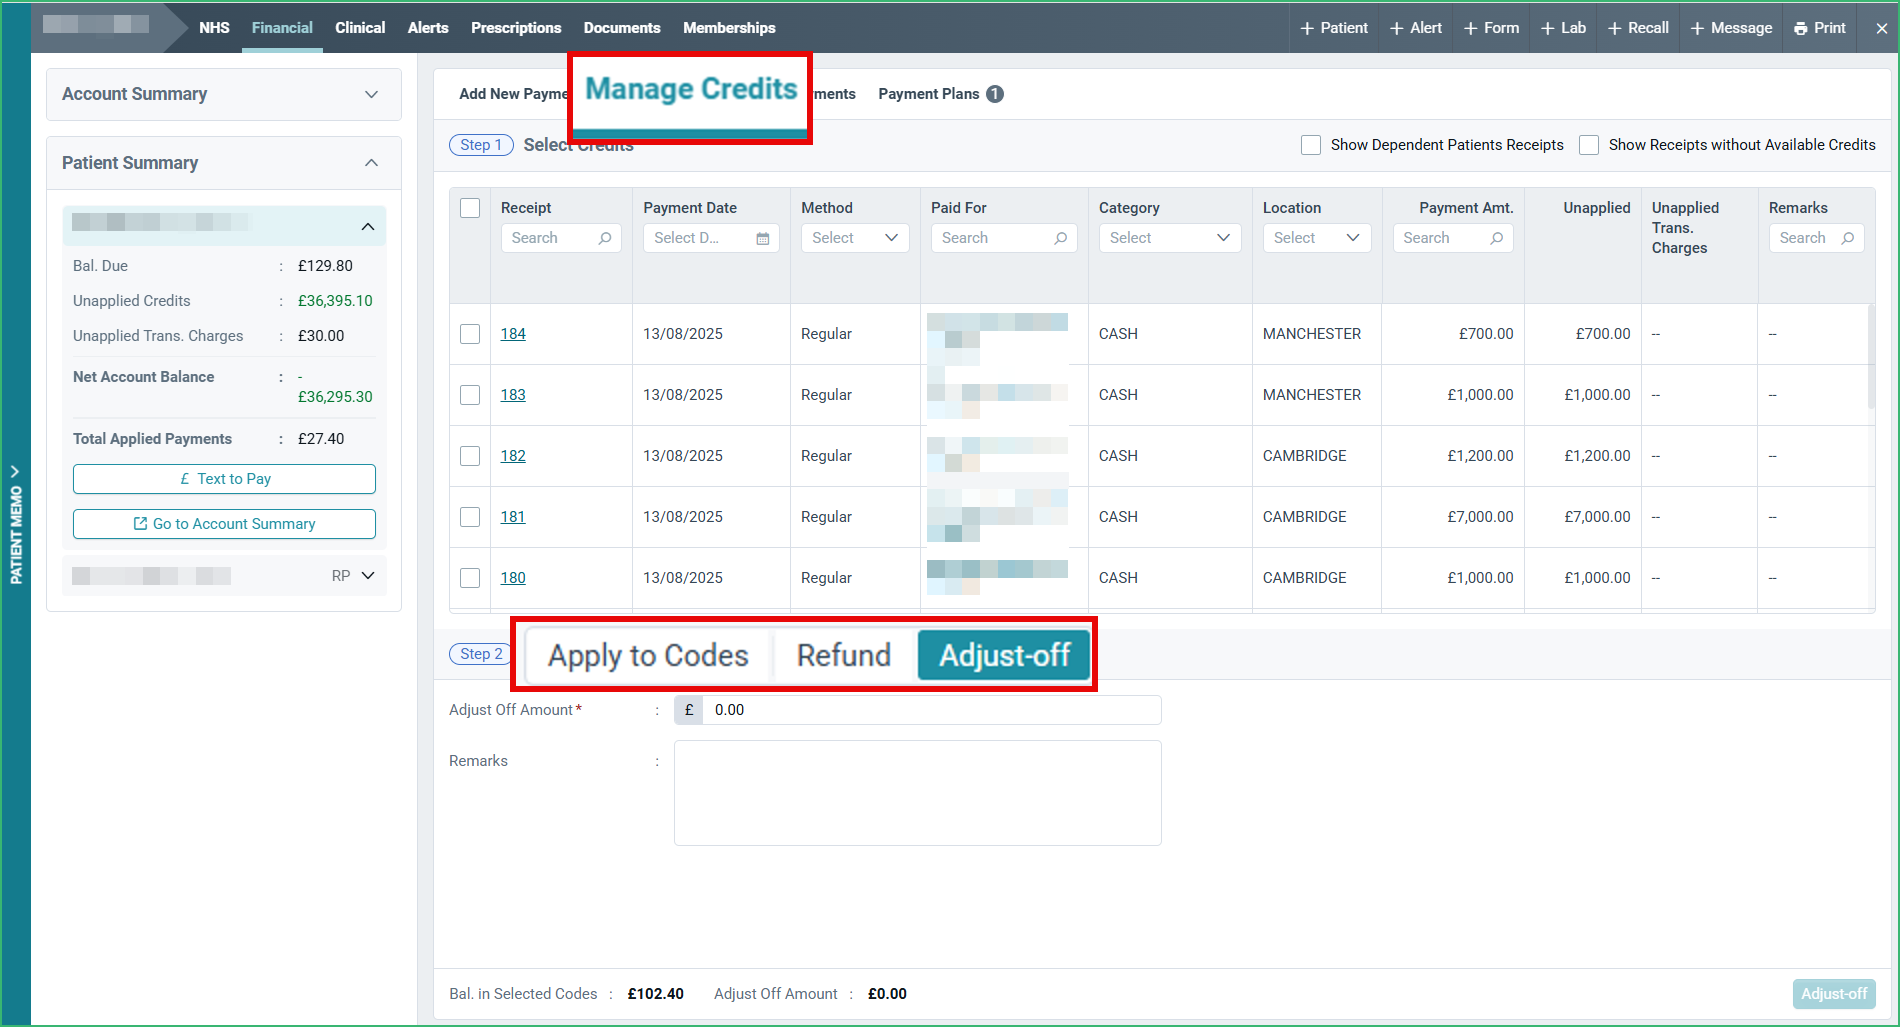
Task: Open receipt 181 link
Action: (x=513, y=517)
